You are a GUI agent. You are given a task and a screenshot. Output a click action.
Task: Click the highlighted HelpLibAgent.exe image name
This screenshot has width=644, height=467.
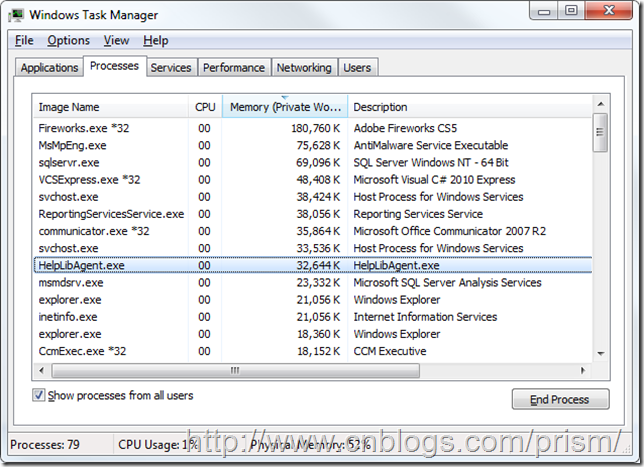[x=81, y=265]
